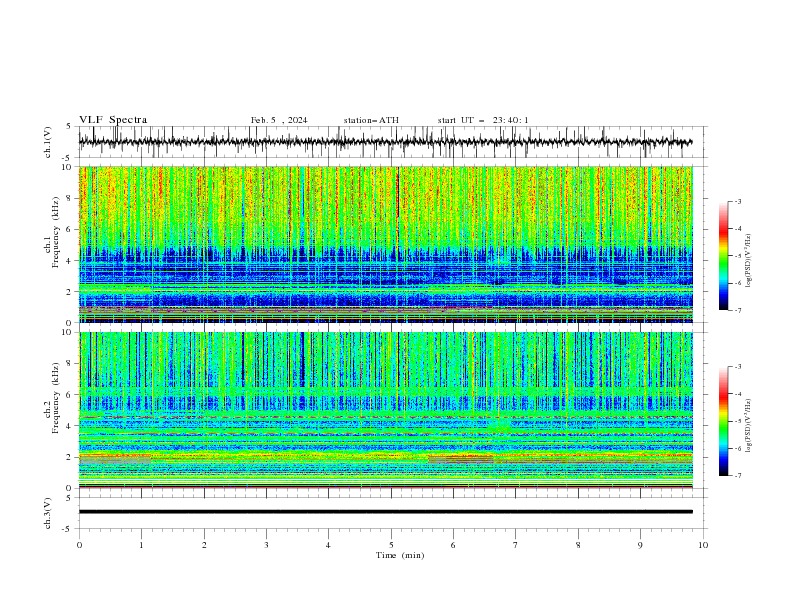
Task: Click the ch.1 frequency tick "2"
Action: click(x=70, y=291)
